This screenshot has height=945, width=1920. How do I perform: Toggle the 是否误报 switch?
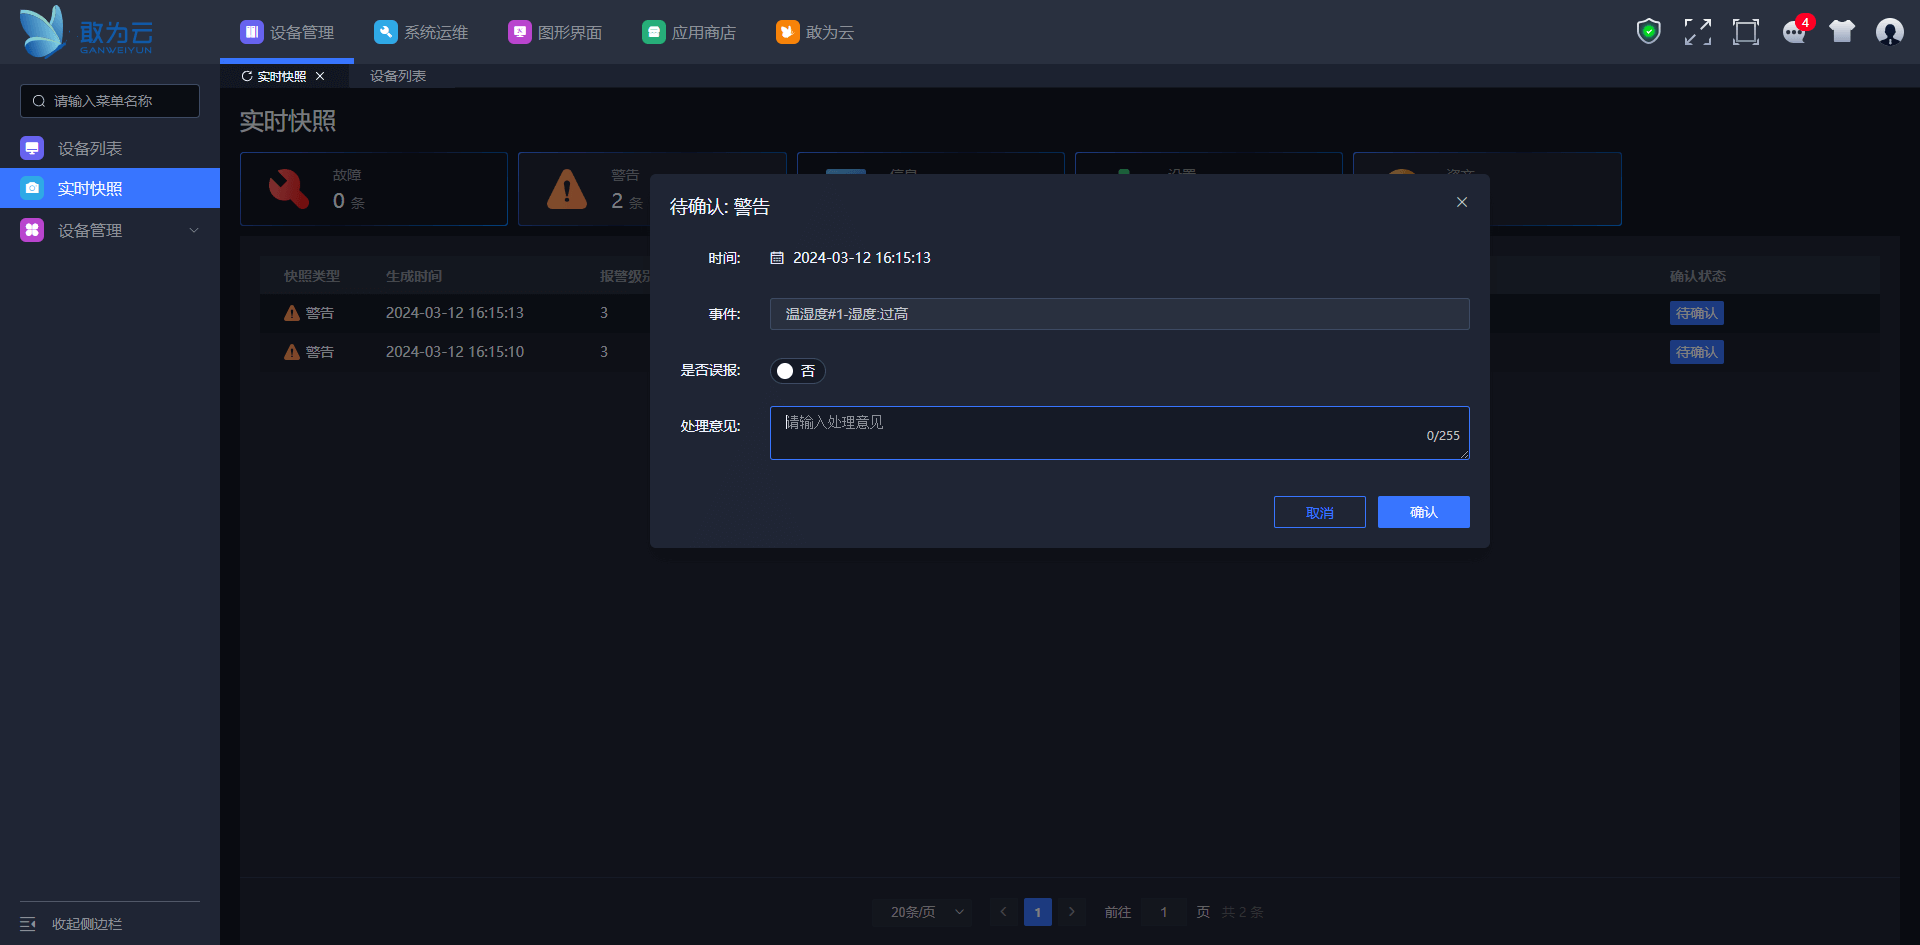[798, 371]
